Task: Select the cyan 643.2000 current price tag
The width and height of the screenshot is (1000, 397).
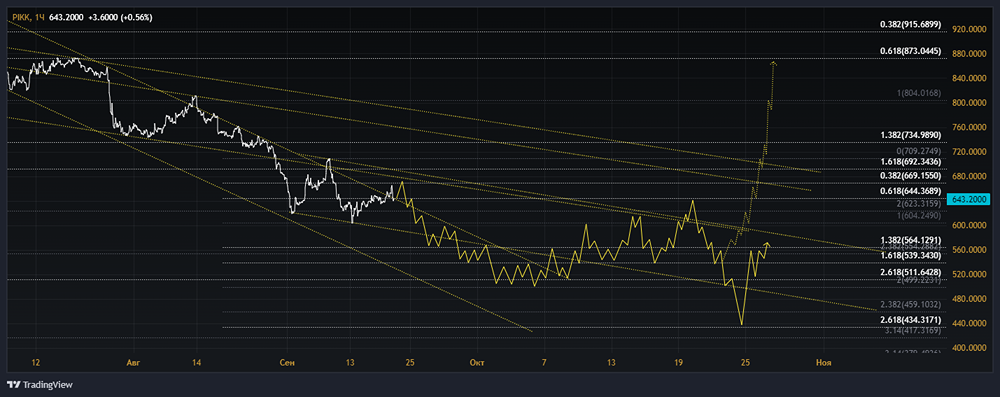Action: 968,200
